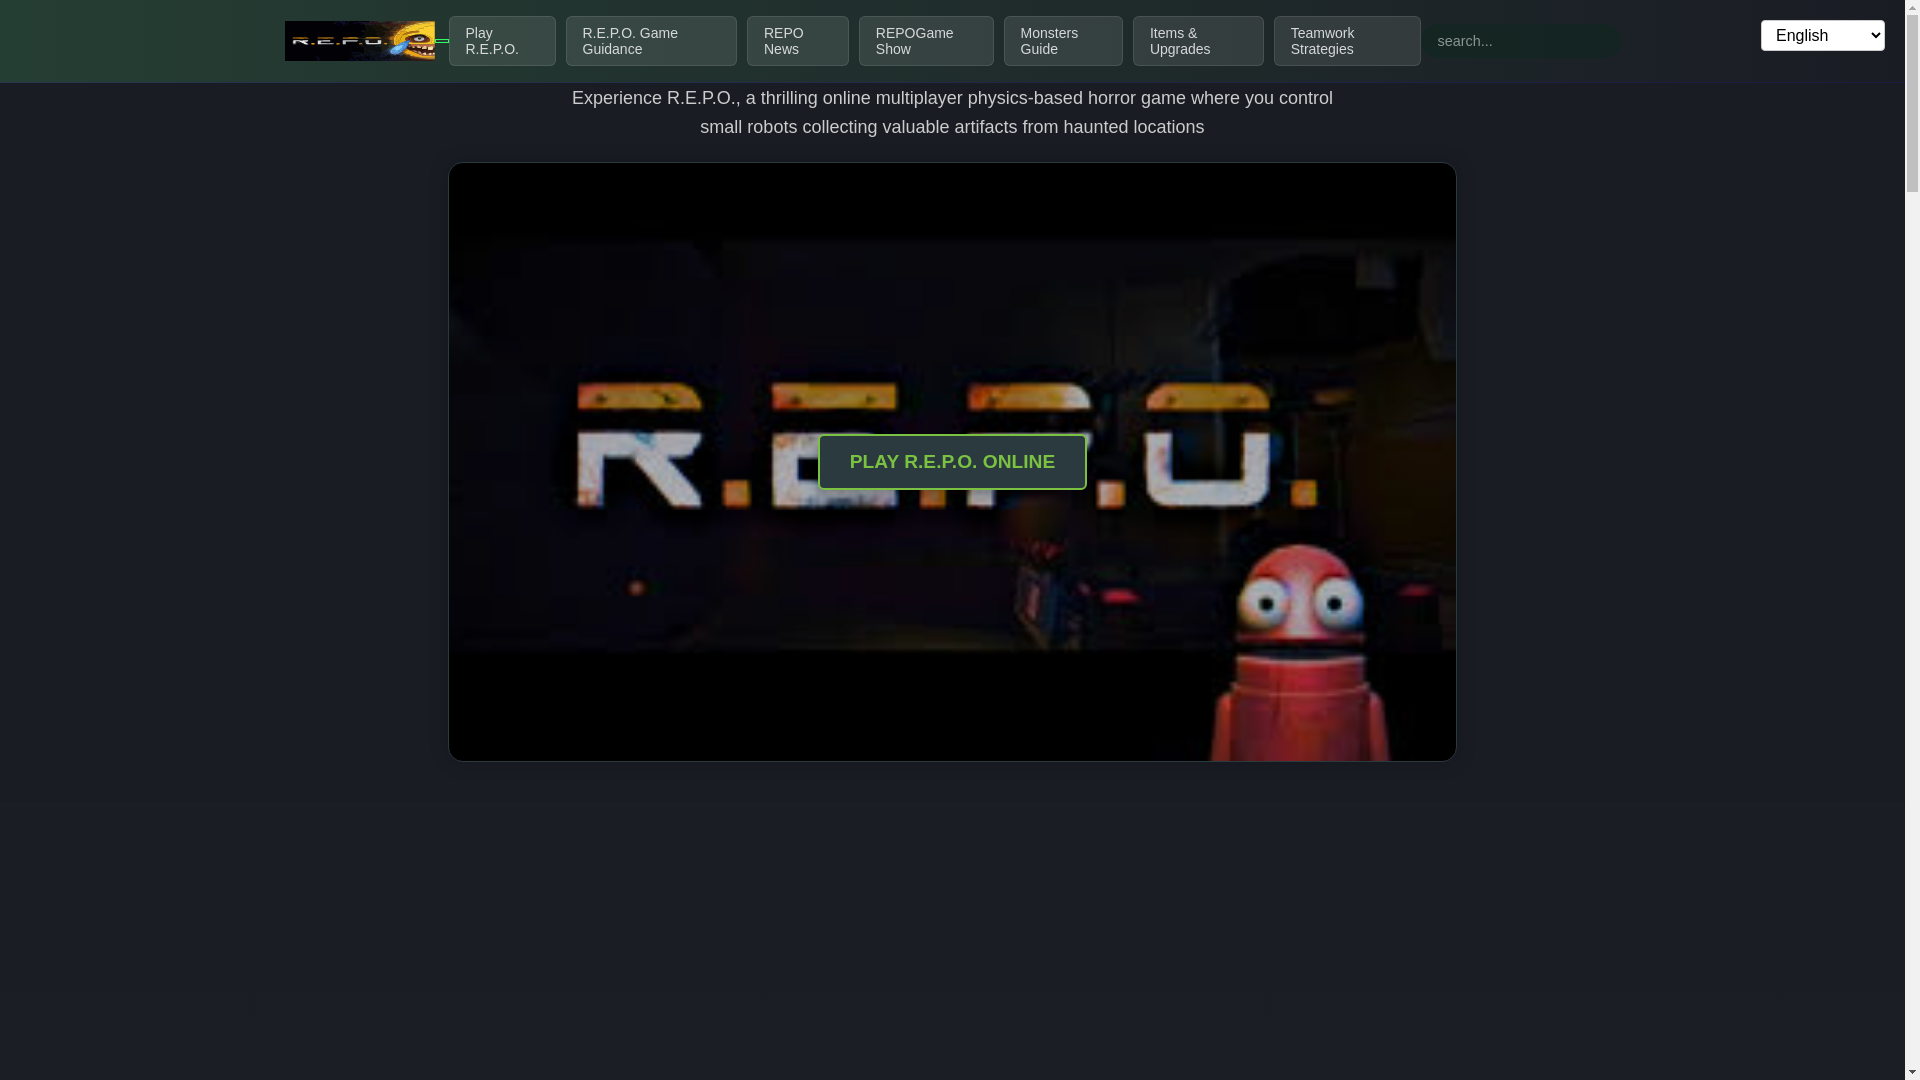
Task: Open REPOGame Show page
Action: point(926,41)
